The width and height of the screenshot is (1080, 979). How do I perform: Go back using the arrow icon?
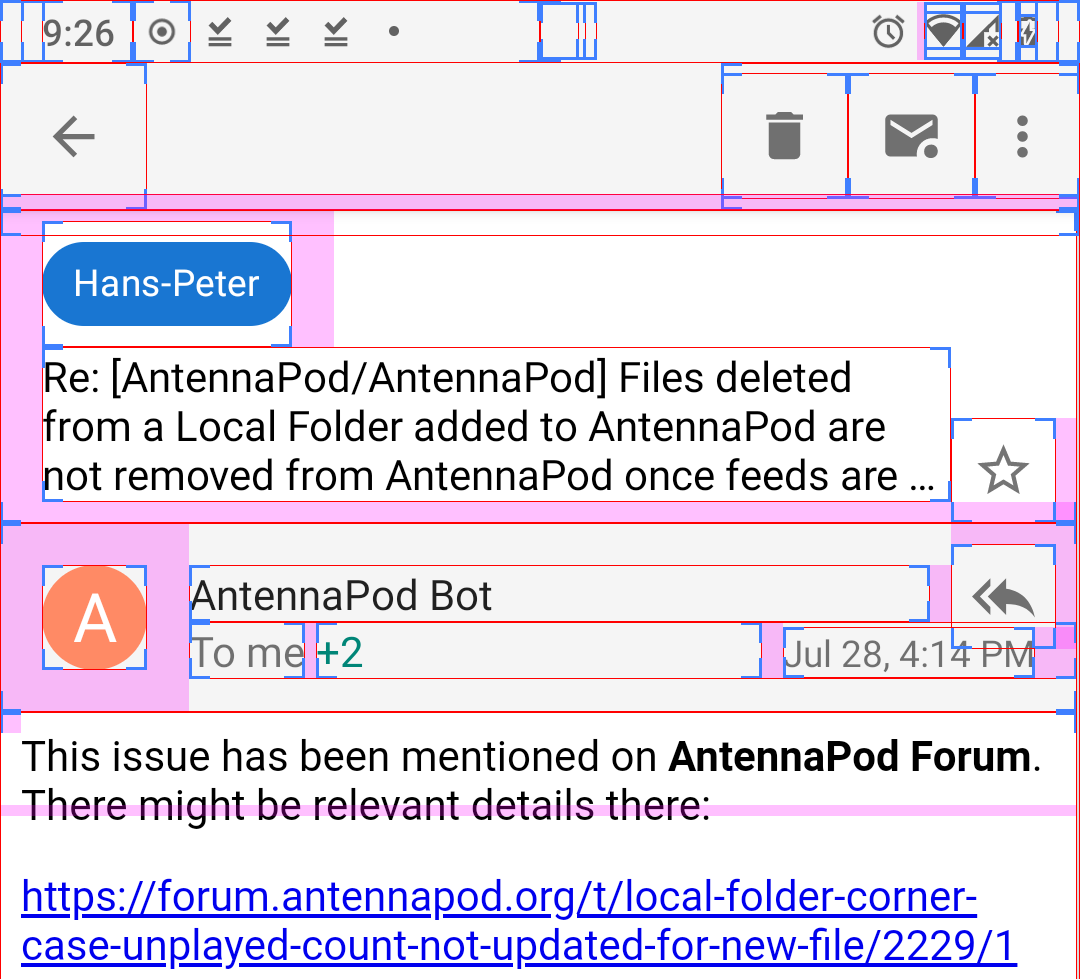pos(74,136)
